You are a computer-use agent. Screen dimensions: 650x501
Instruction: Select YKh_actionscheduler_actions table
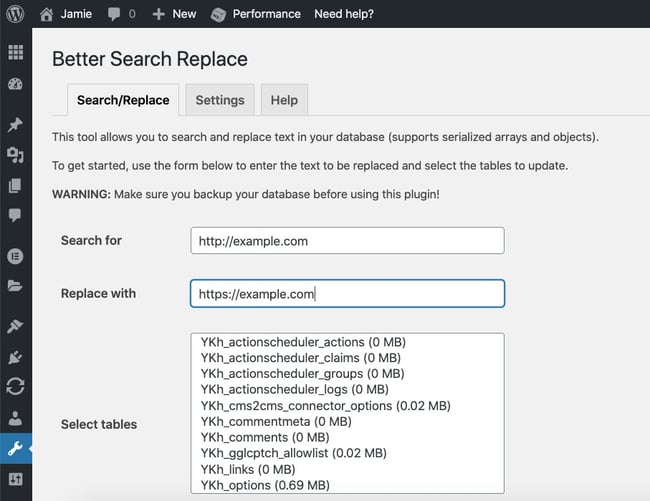[x=303, y=342]
